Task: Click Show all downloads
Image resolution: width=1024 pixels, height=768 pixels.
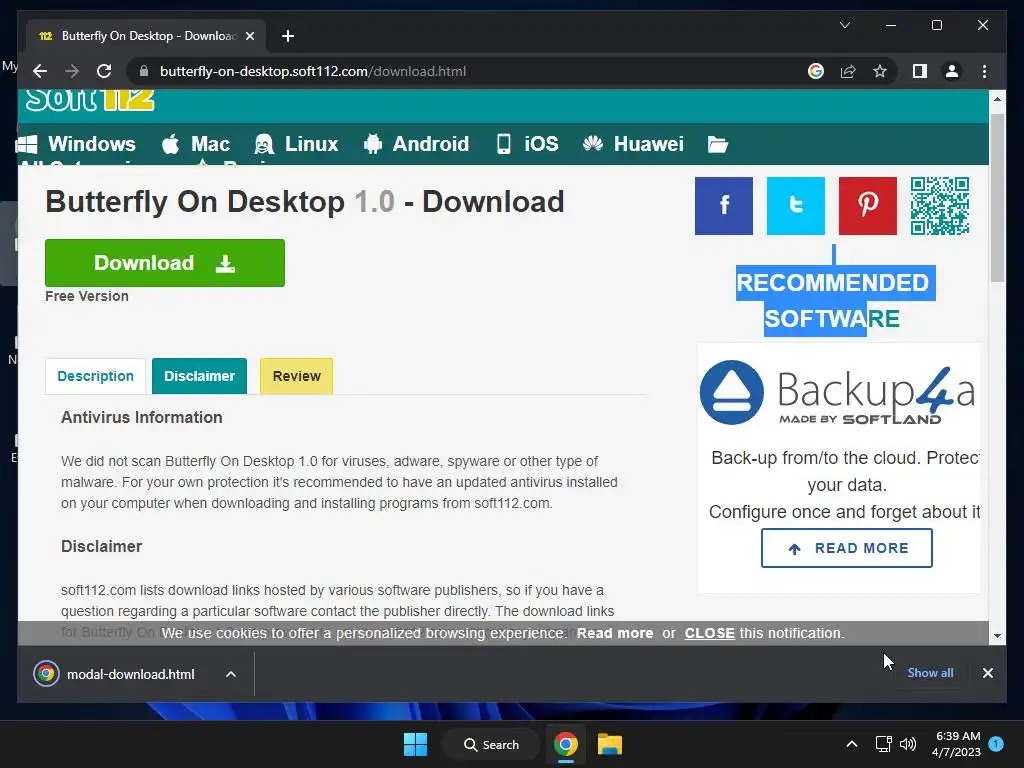Action: coord(930,673)
